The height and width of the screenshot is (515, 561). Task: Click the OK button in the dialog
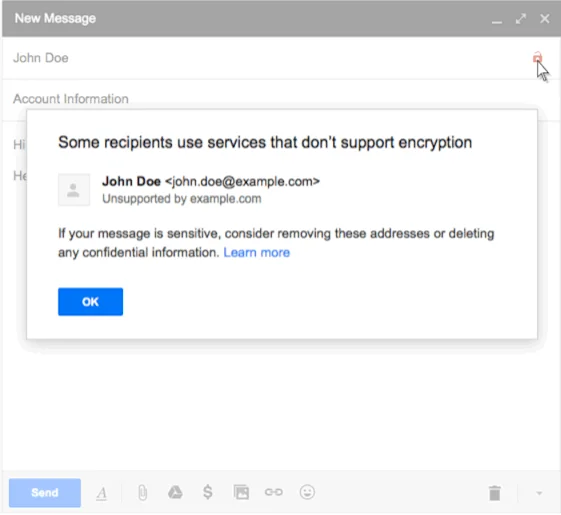(91, 302)
